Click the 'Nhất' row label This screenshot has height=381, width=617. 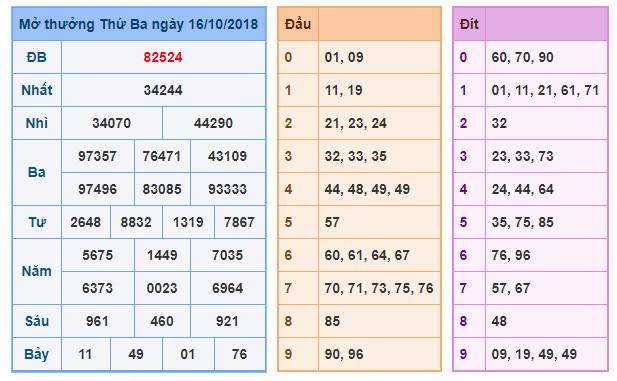click(x=37, y=90)
